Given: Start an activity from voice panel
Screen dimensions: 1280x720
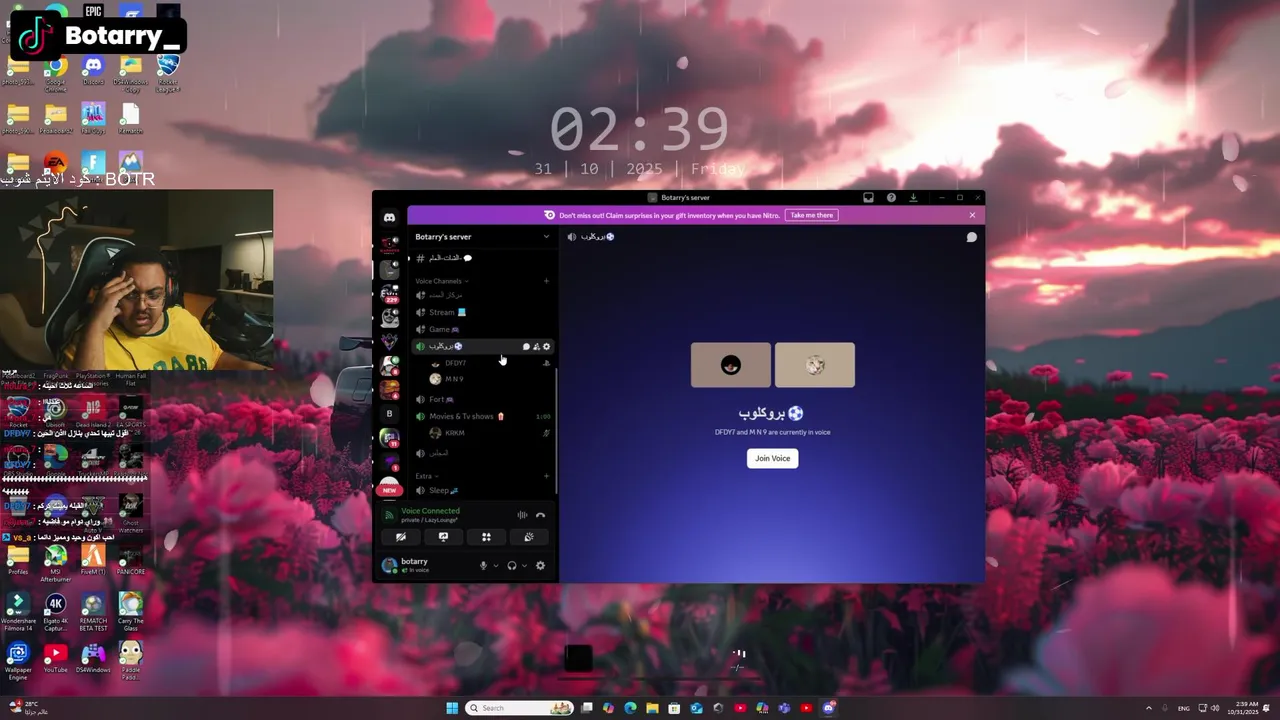Looking at the screenshot, I should click(486, 537).
